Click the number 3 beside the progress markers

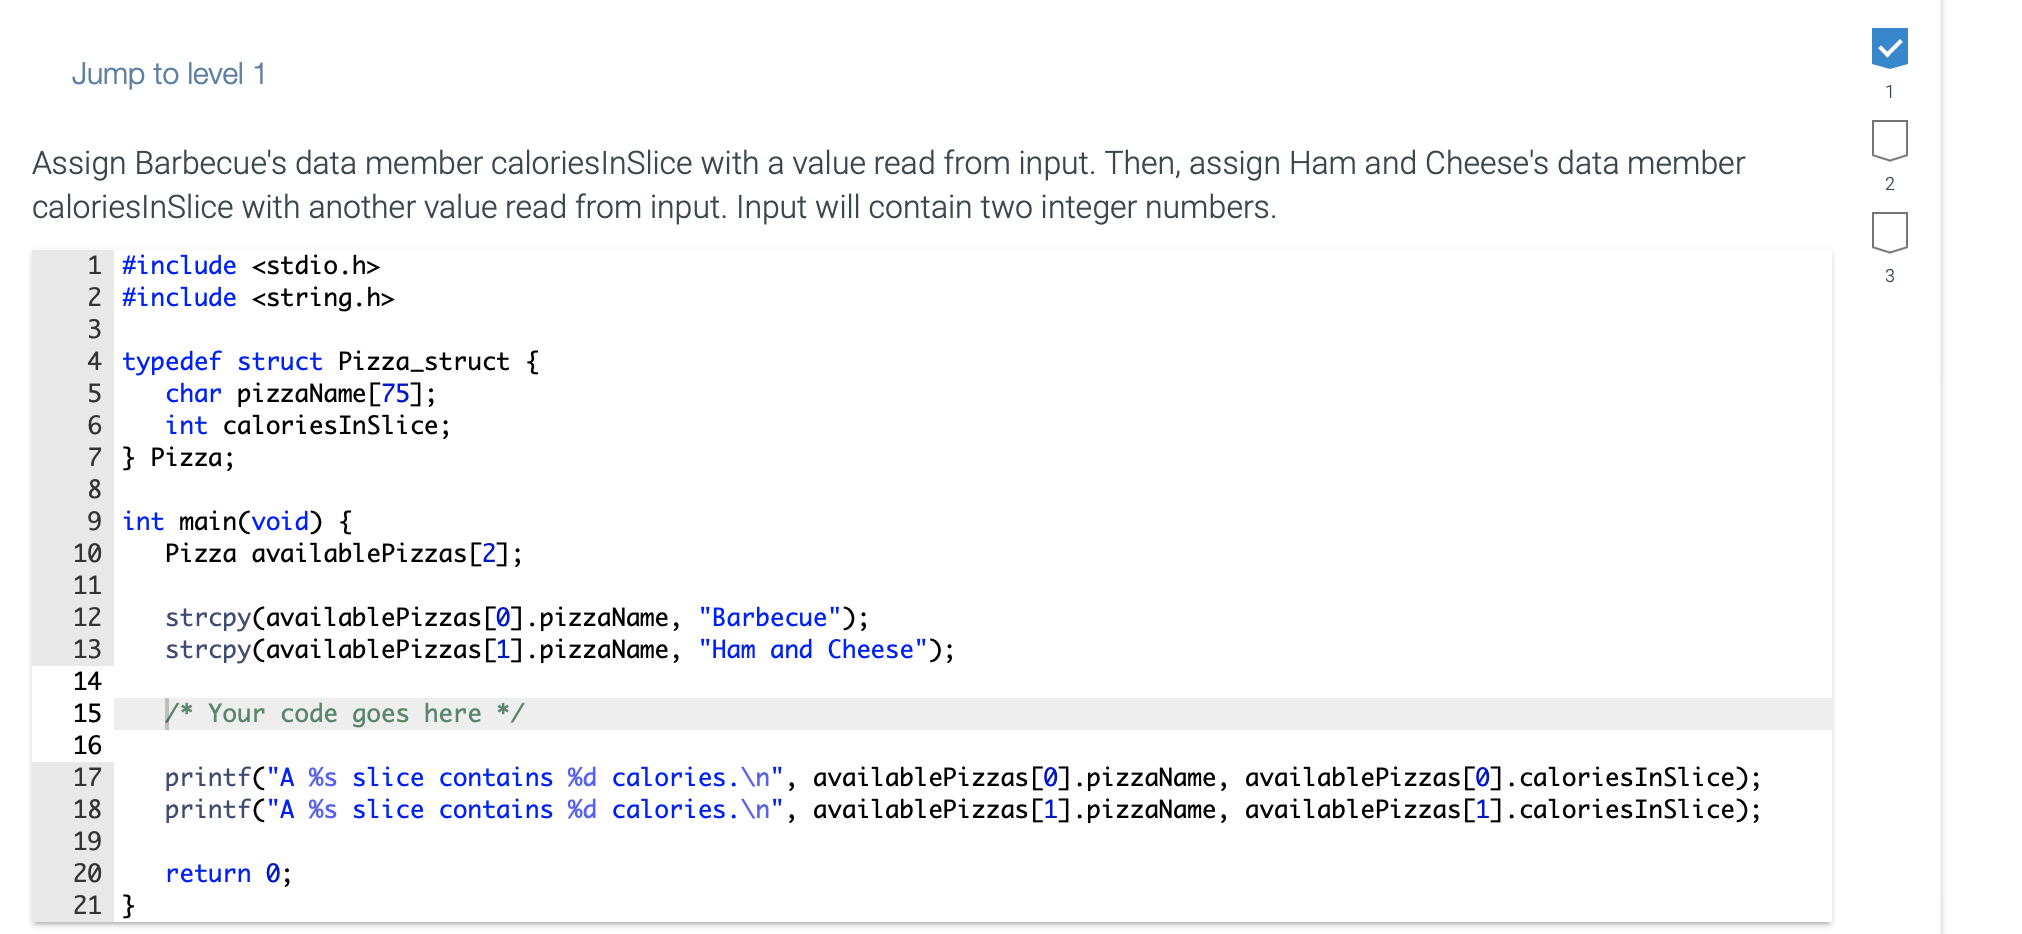1890,275
